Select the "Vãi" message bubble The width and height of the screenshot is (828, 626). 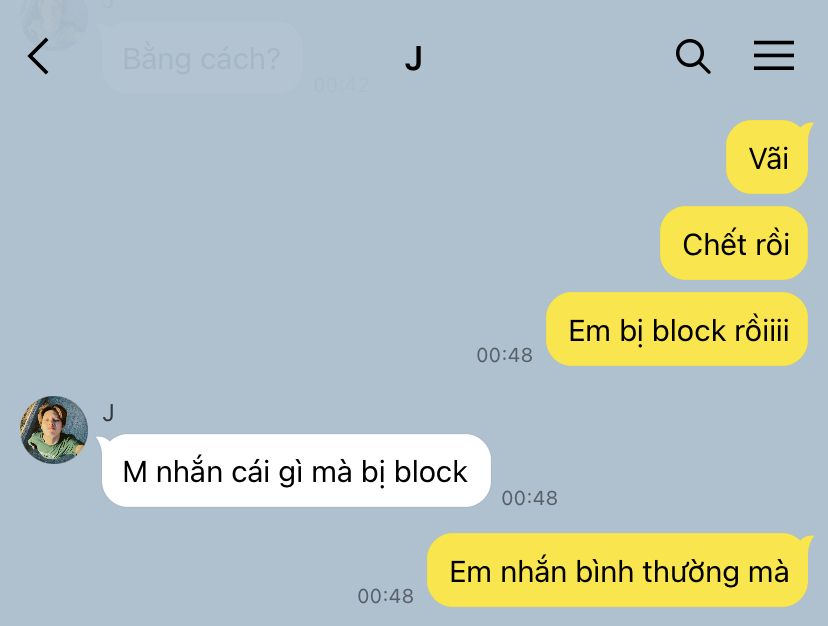[768, 157]
